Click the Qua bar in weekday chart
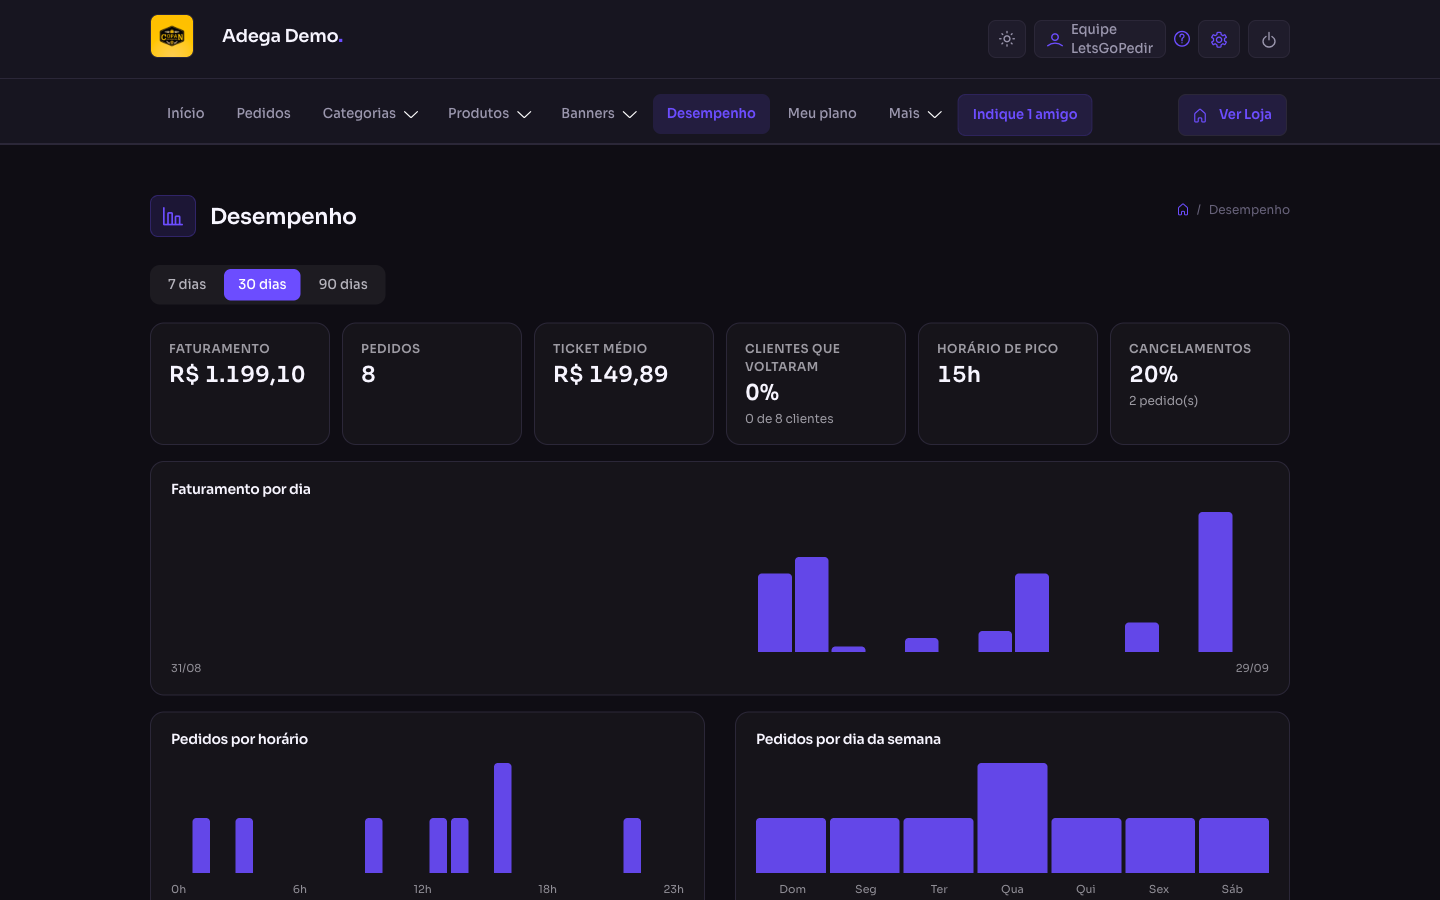Viewport: 1440px width, 900px height. (x=1012, y=818)
